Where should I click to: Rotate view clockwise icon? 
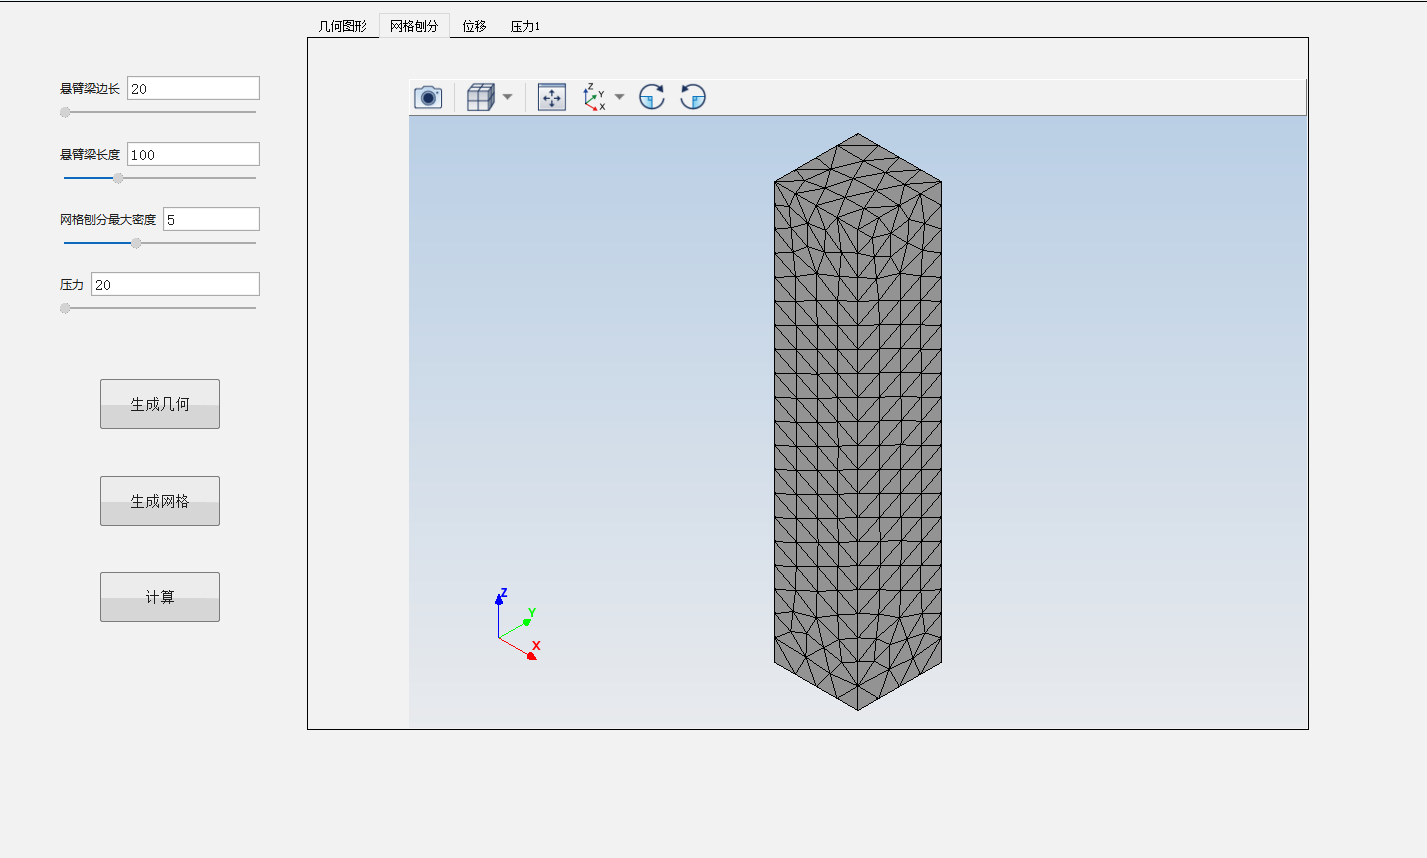(x=652, y=97)
